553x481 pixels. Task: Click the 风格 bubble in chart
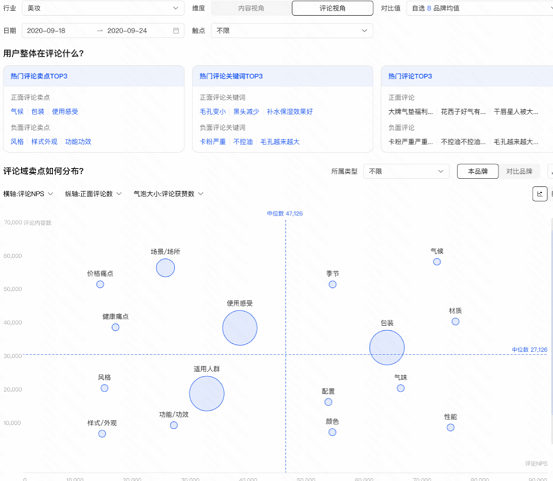(104, 388)
